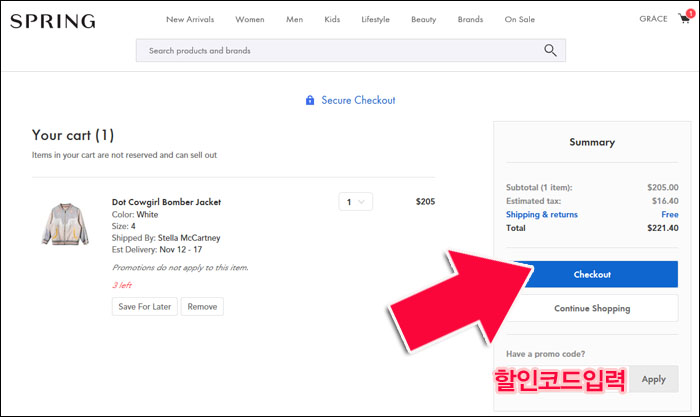
Task: Open the Women menu
Action: click(x=250, y=19)
